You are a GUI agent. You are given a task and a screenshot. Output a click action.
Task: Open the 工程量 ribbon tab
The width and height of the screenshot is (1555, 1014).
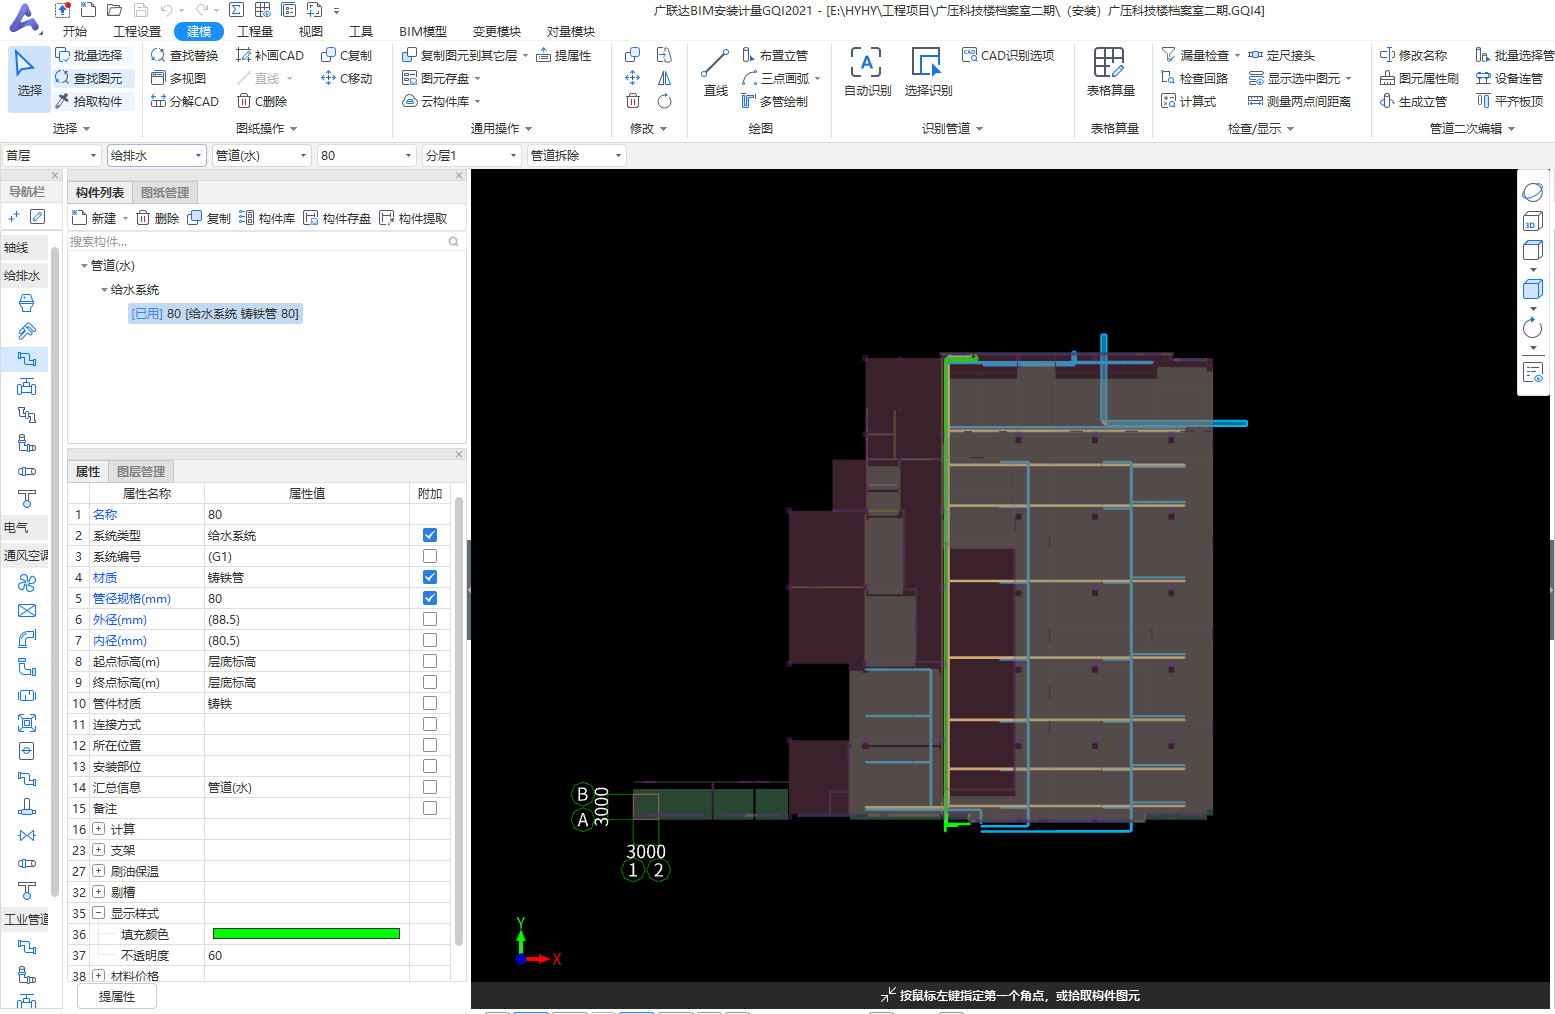255,31
